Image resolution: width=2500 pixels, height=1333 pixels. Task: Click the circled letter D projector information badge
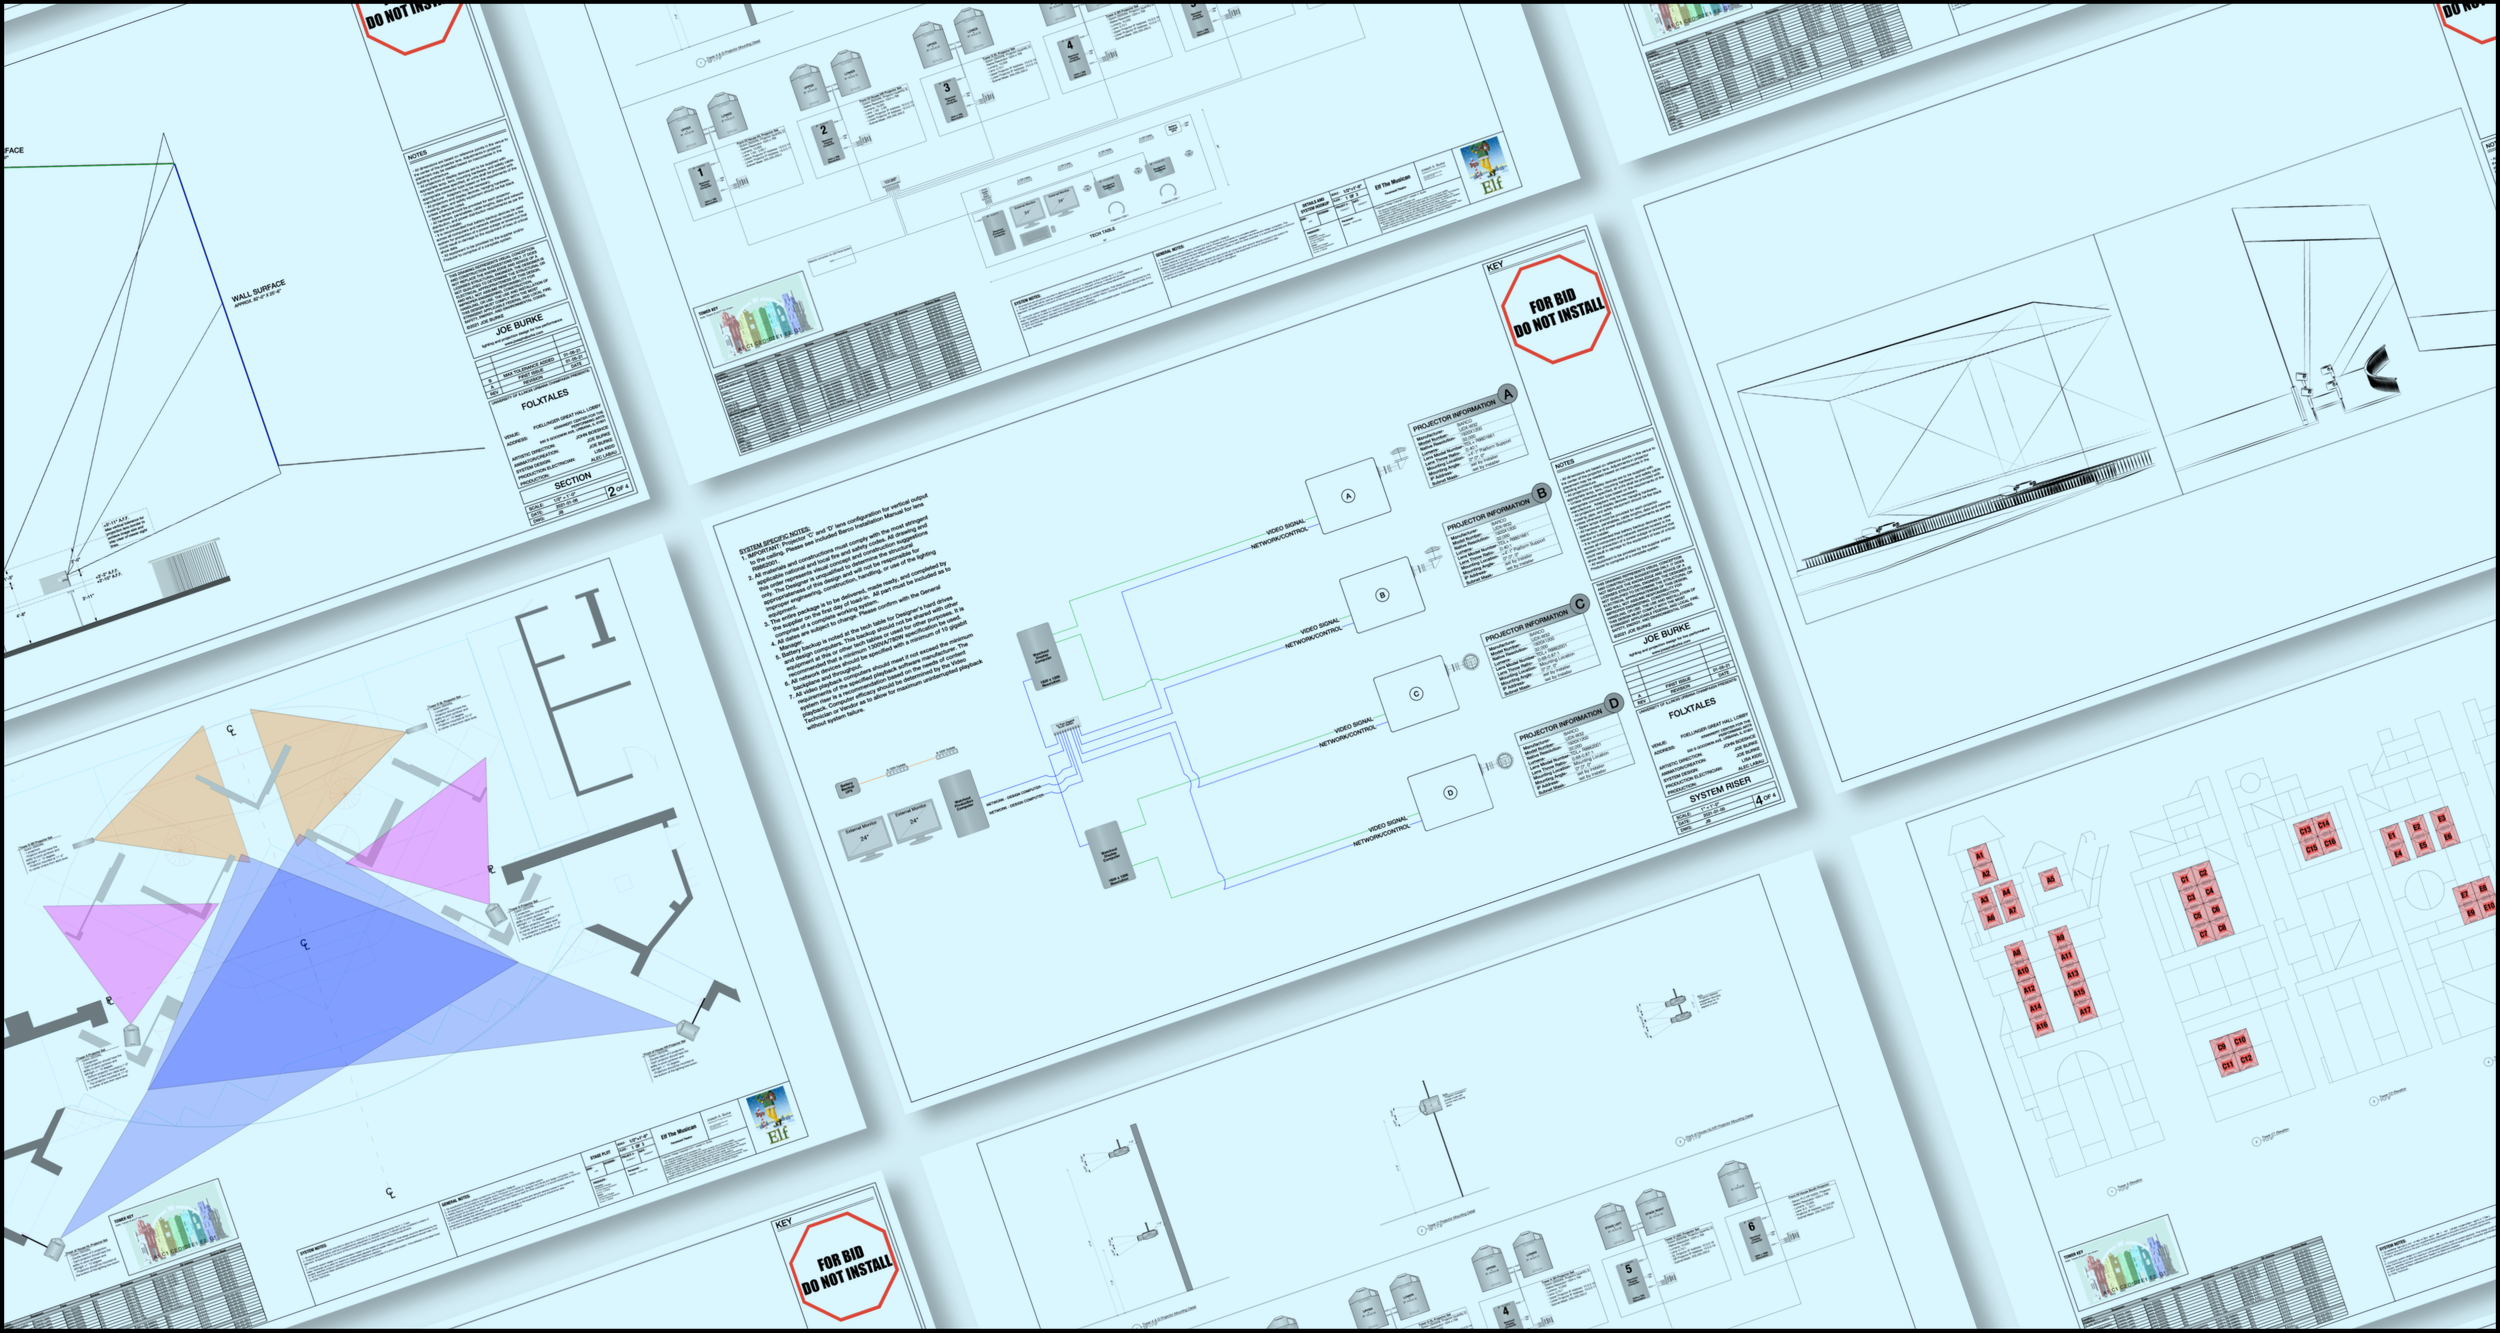1613,703
